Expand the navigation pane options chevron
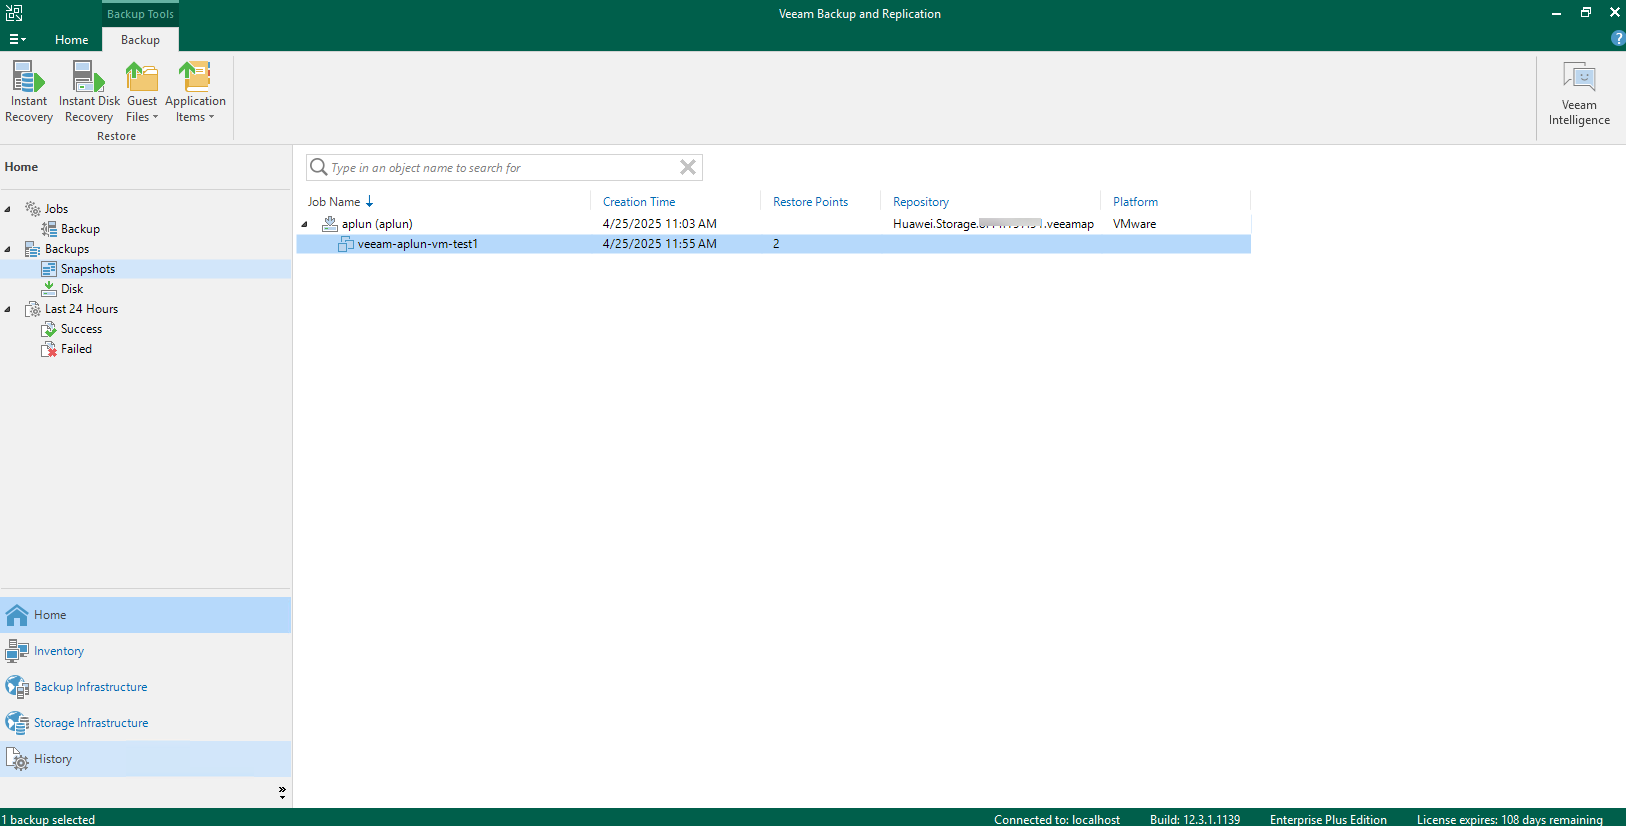Viewport: 1626px width, 826px height. [282, 792]
